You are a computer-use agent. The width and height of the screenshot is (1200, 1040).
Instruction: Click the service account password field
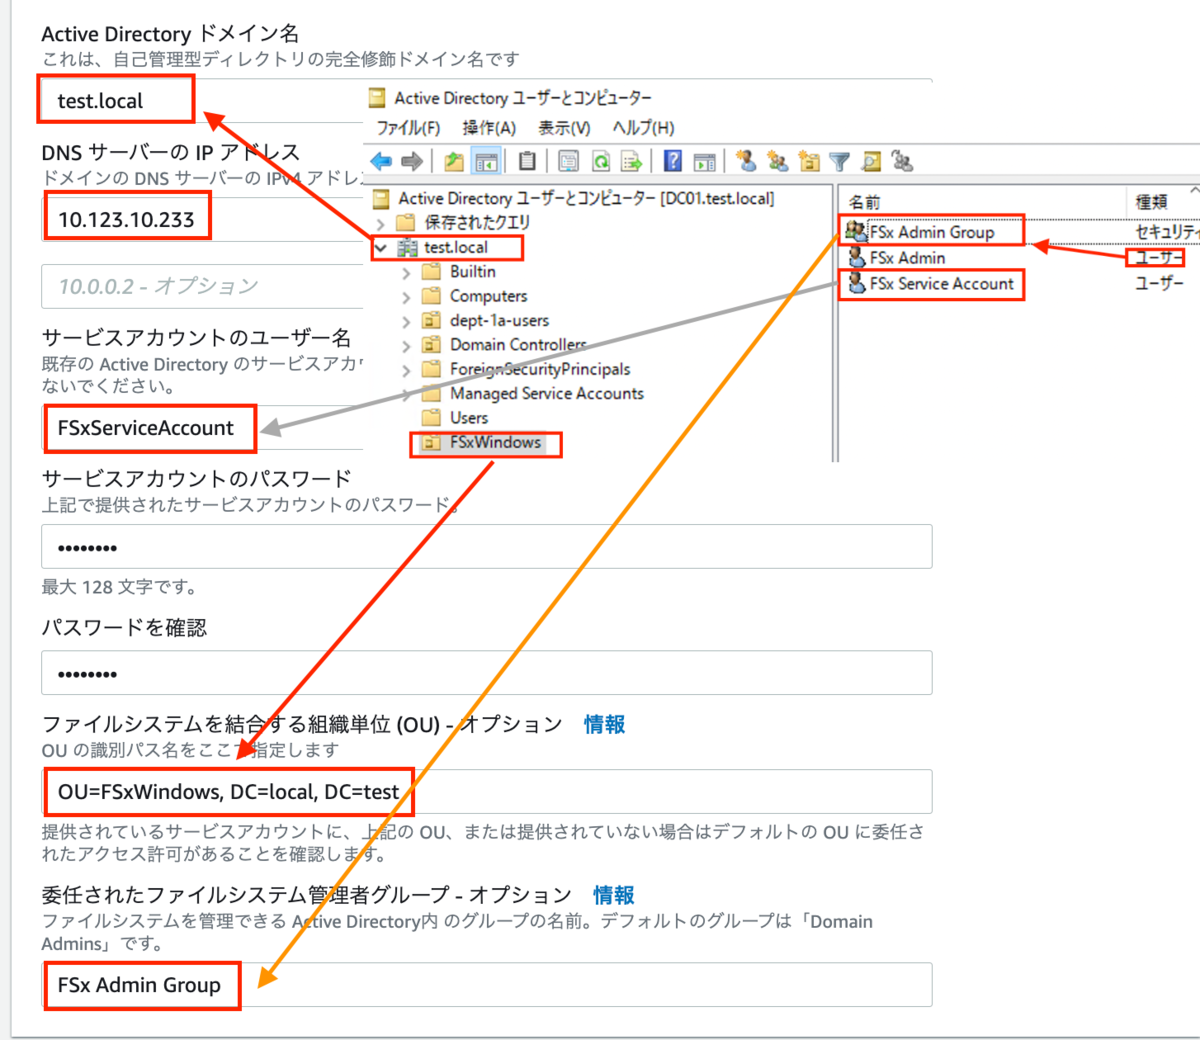pyautogui.click(x=486, y=547)
